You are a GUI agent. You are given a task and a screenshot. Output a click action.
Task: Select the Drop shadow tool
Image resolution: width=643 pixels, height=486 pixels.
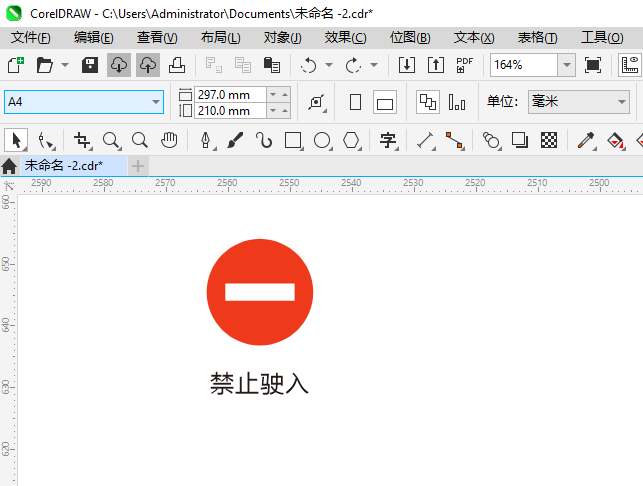click(x=520, y=140)
